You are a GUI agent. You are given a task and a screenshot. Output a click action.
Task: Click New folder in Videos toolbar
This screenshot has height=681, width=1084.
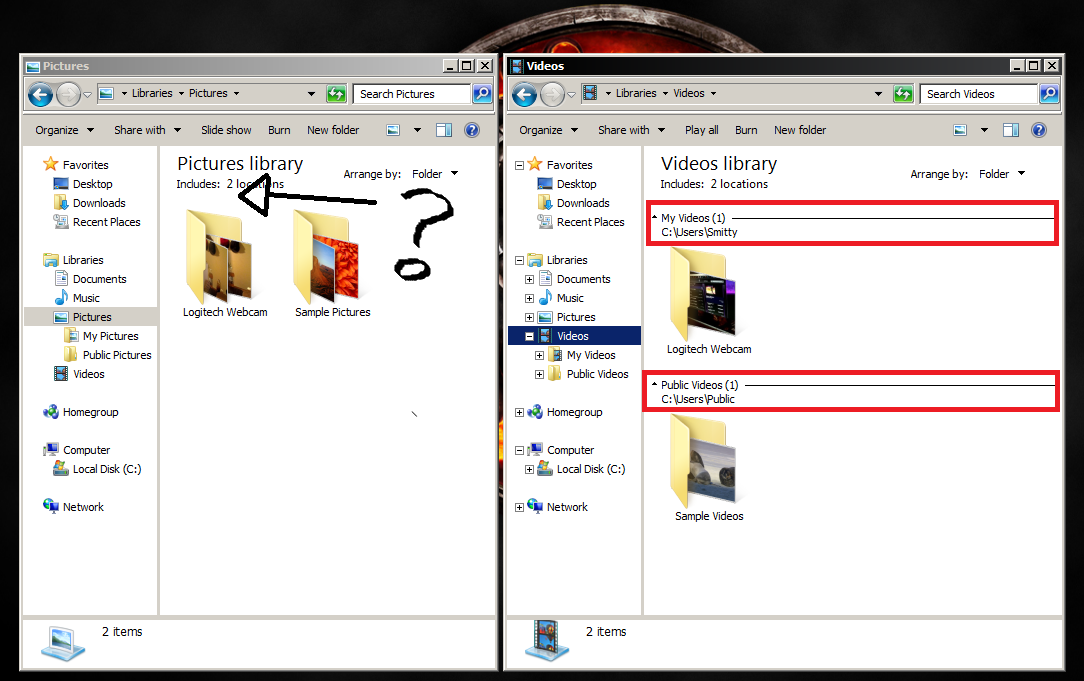click(x=800, y=130)
